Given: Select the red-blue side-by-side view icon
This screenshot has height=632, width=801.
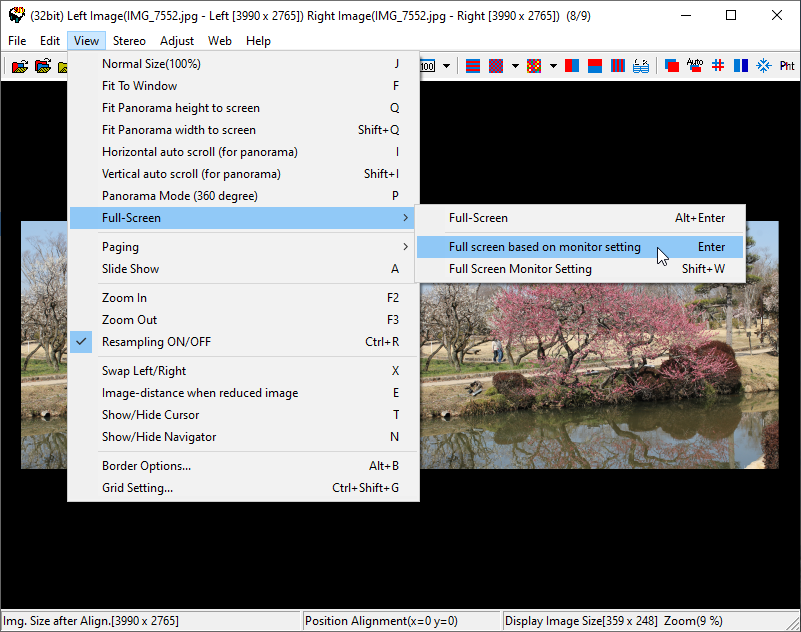Looking at the screenshot, I should (x=572, y=66).
